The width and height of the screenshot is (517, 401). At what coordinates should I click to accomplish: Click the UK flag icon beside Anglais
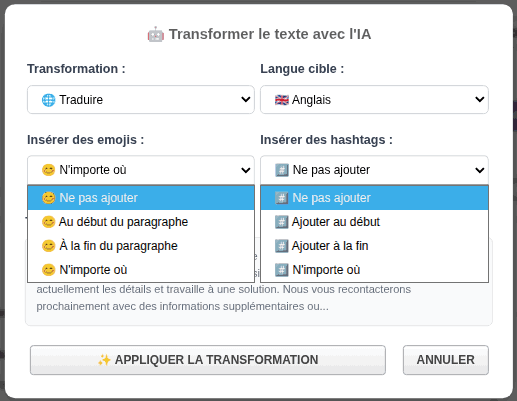[x=282, y=100]
